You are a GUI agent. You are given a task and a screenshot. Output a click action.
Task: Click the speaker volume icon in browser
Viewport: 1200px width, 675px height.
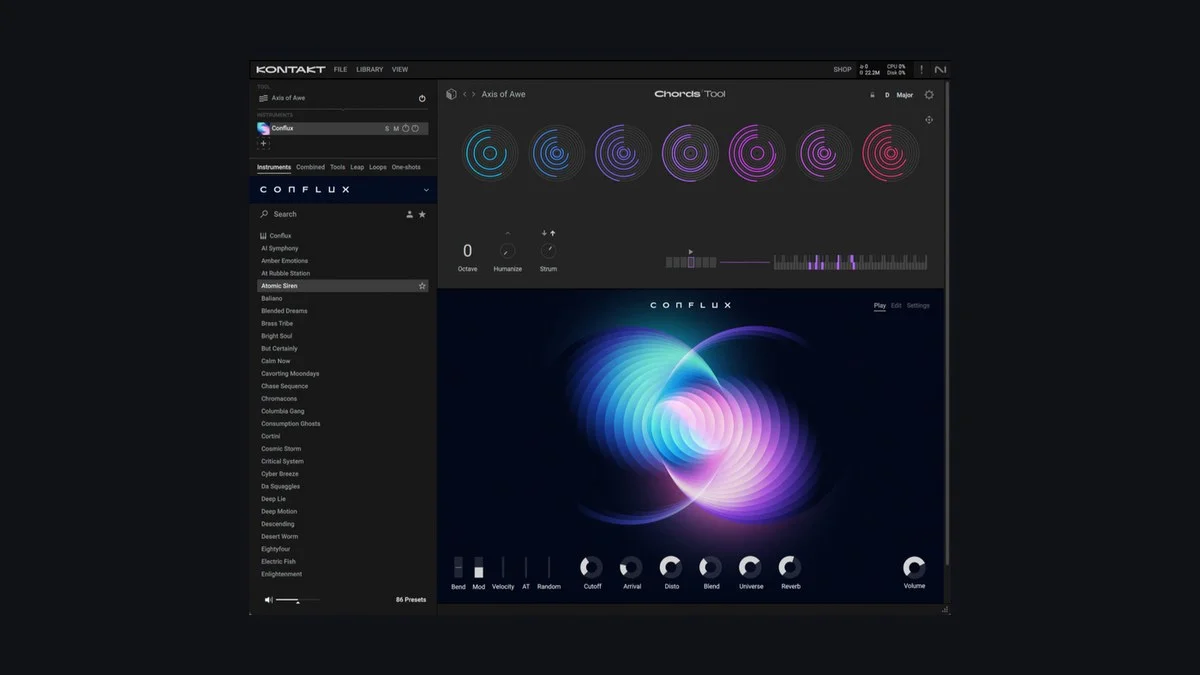[x=268, y=600]
